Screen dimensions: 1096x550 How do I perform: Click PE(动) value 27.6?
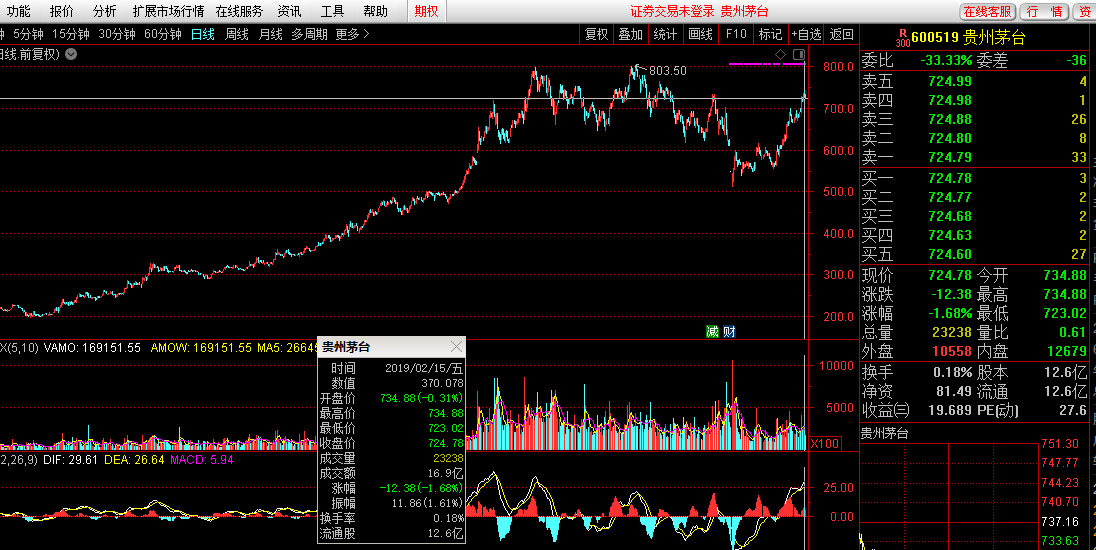[1072, 410]
